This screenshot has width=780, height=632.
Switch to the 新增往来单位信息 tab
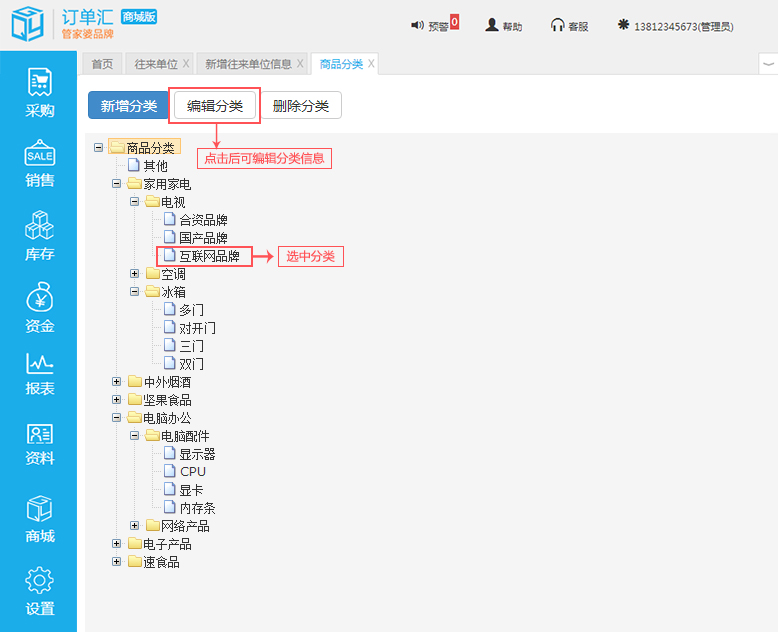(x=248, y=64)
